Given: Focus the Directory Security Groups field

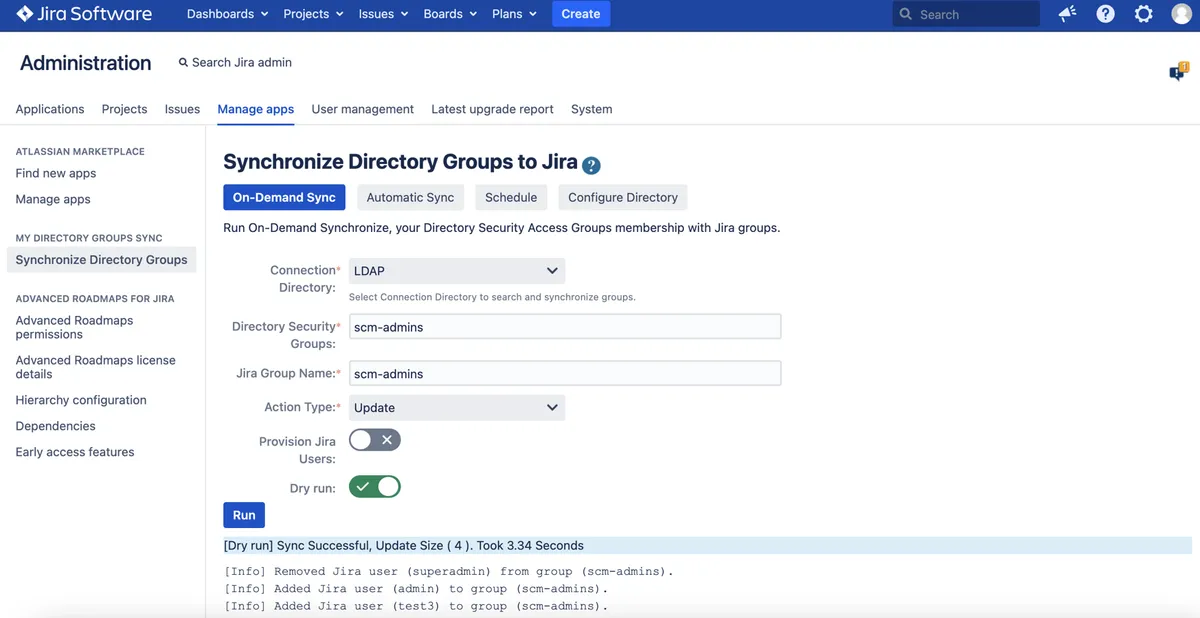Looking at the screenshot, I should point(565,327).
